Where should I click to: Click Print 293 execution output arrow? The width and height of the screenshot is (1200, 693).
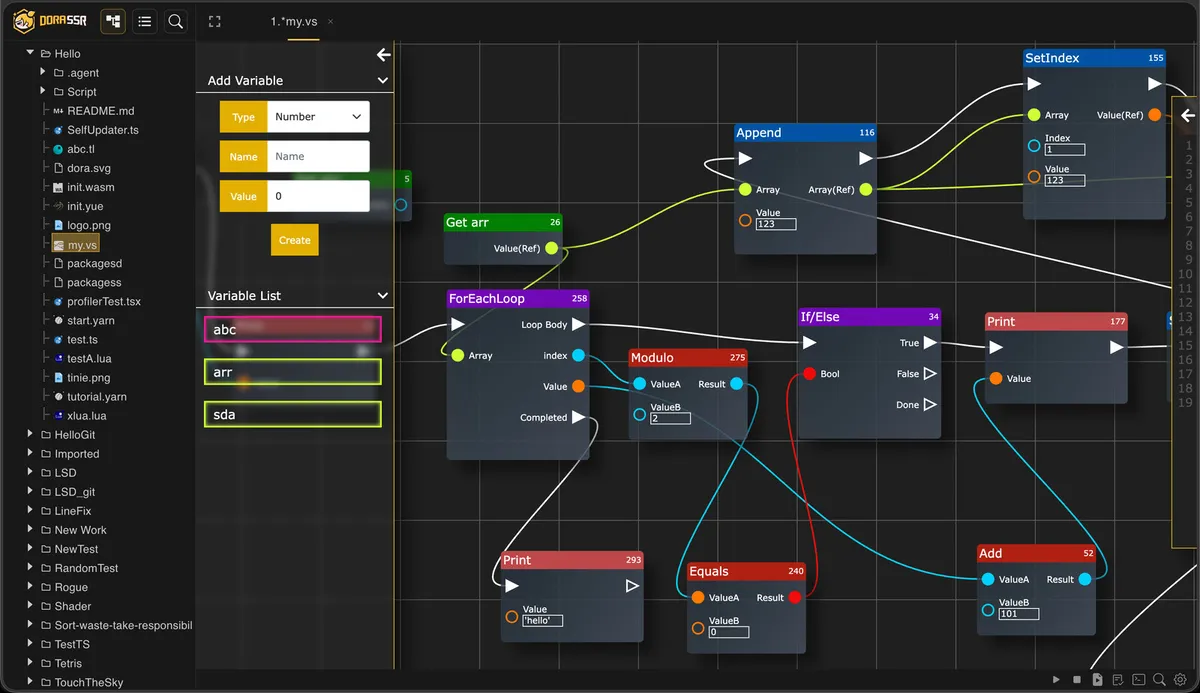[x=632, y=586]
